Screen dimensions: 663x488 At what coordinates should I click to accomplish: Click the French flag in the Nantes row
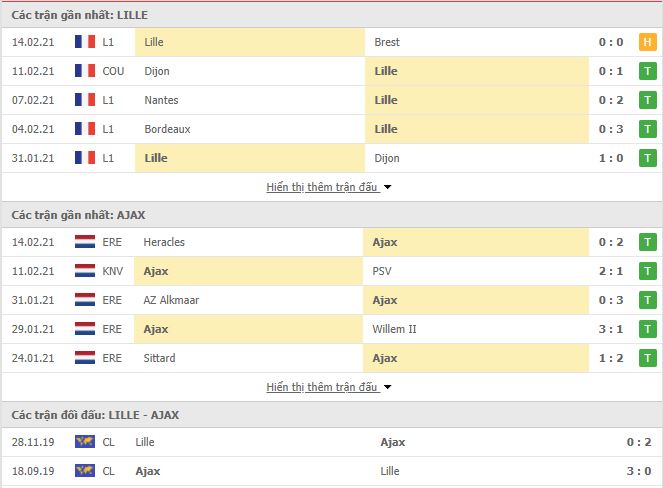(85, 100)
